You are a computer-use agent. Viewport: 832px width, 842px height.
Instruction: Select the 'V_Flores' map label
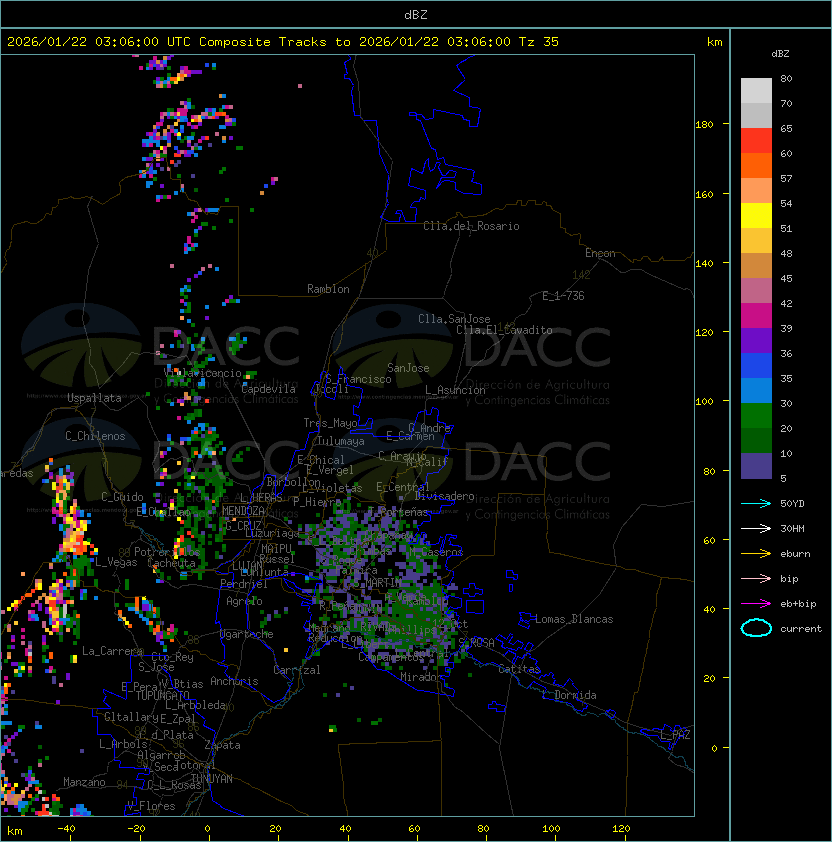click(151, 806)
